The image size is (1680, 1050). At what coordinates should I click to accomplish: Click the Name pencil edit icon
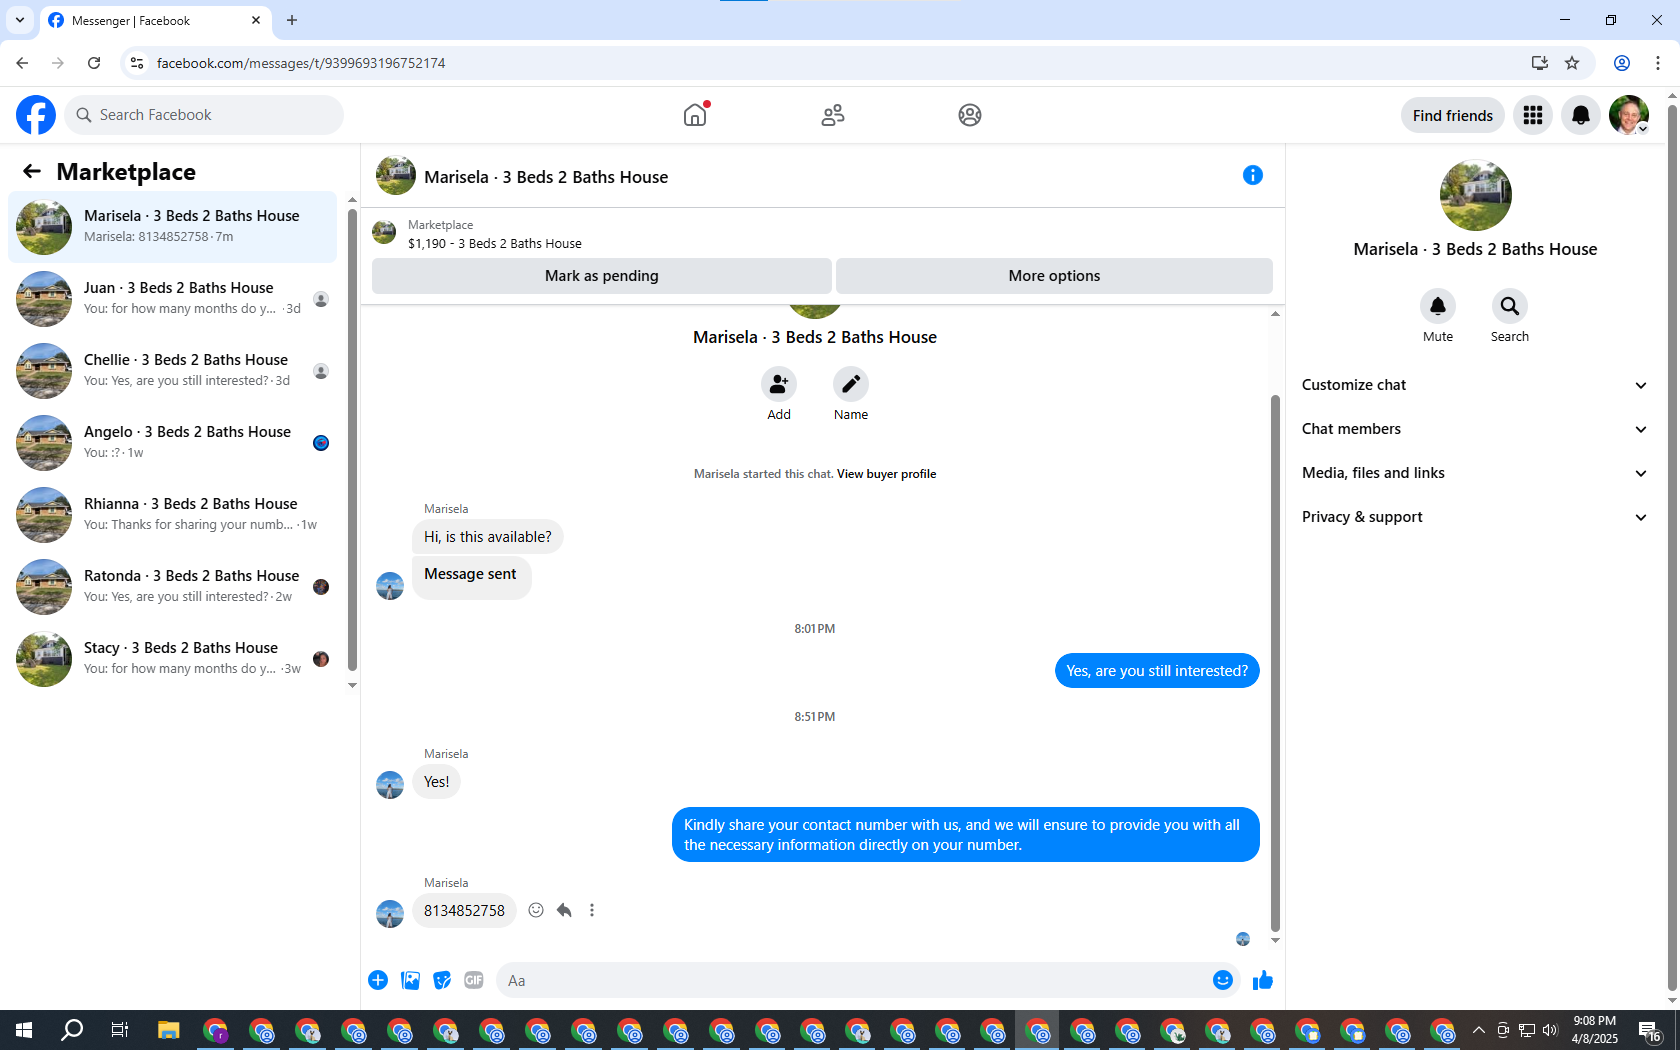point(851,384)
